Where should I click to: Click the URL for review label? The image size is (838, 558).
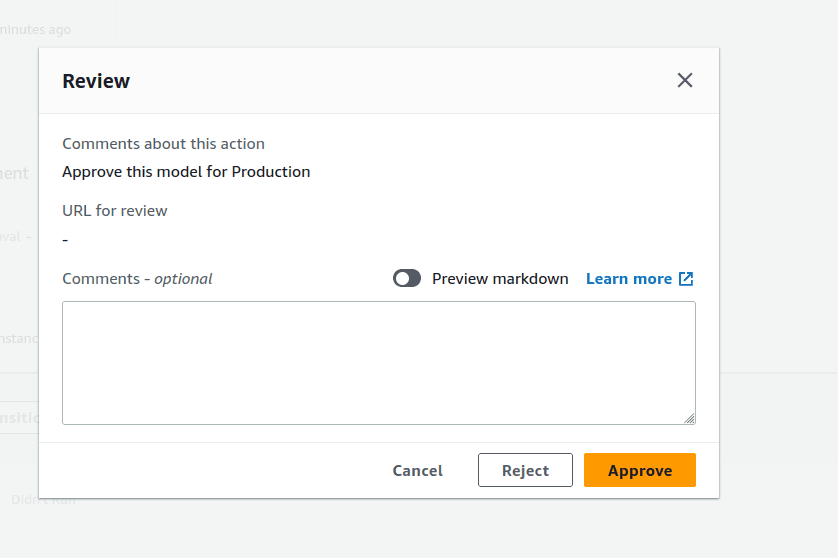[115, 211]
